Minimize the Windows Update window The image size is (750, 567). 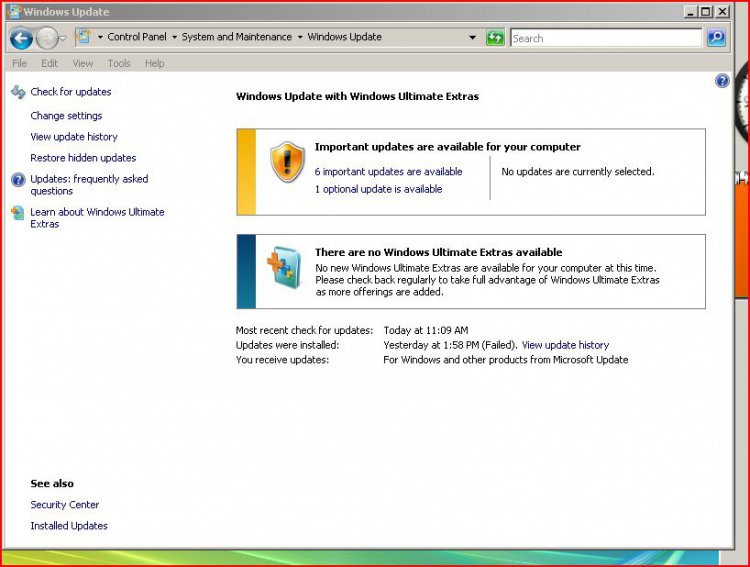coord(690,12)
